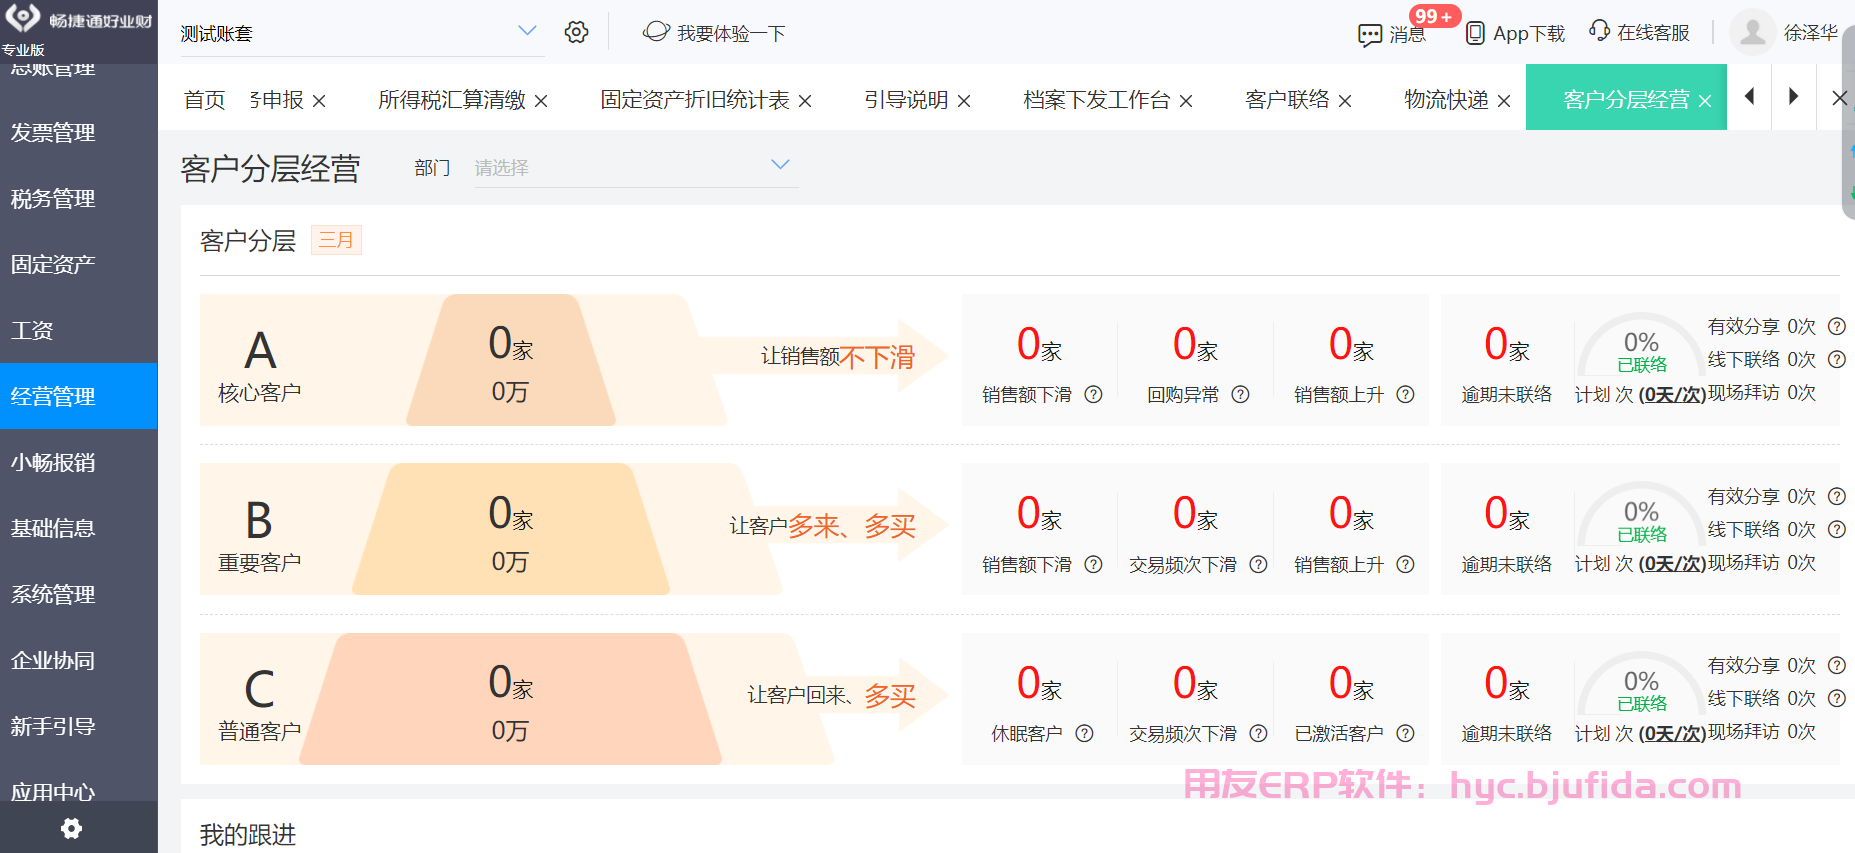Click help icon beside 回购异常
The height and width of the screenshot is (853, 1855).
click(x=1240, y=394)
